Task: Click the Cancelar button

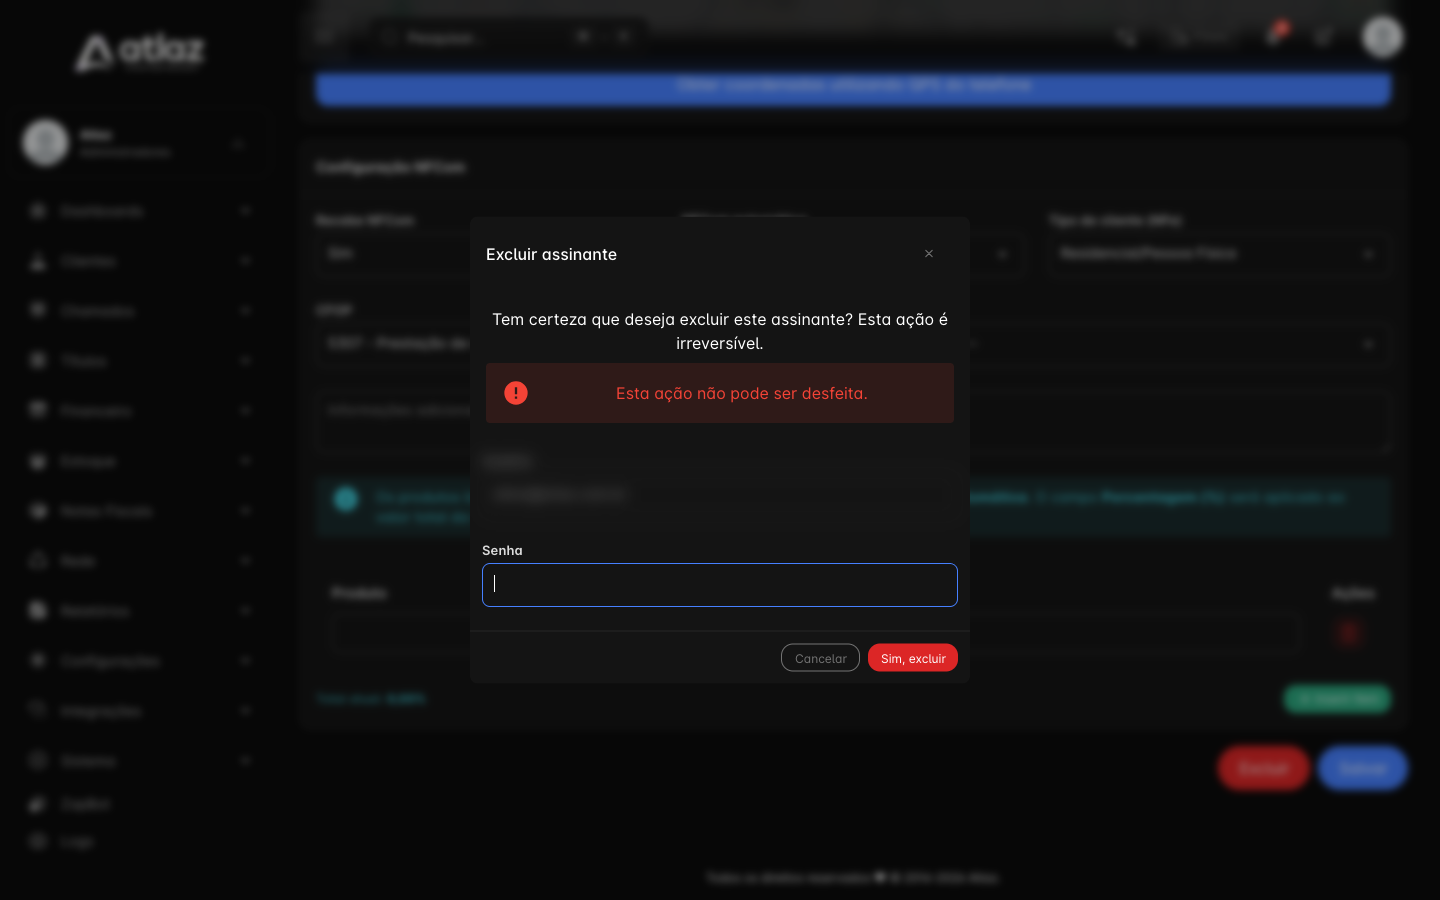Action: point(820,658)
